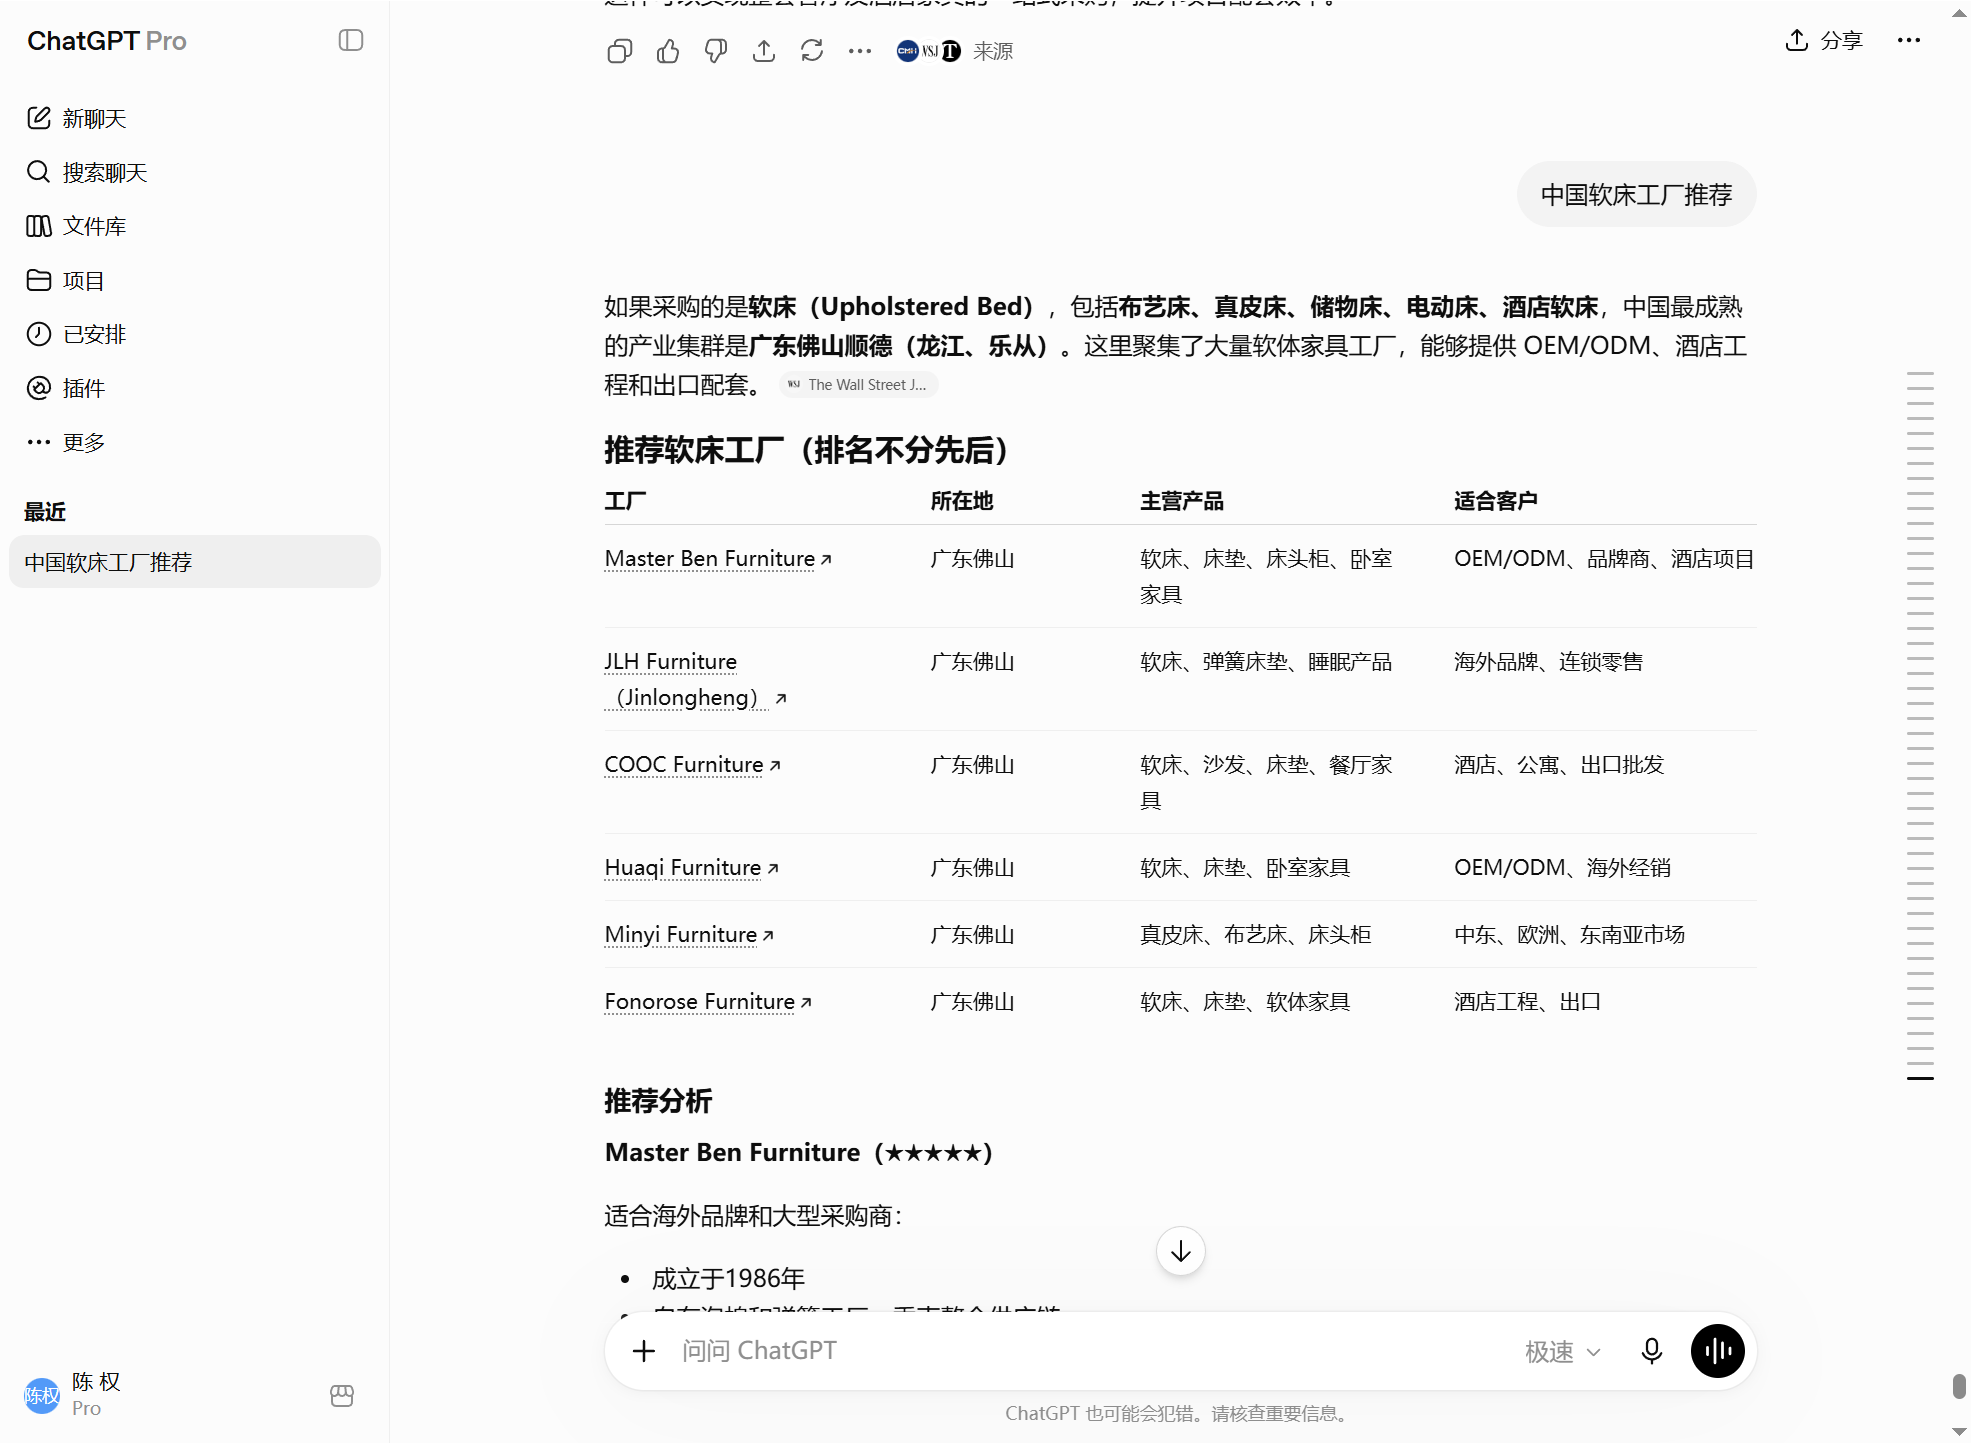The width and height of the screenshot is (1971, 1443).
Task: Open JLH Furniture (Jinlongheng) link
Action: click(695, 680)
